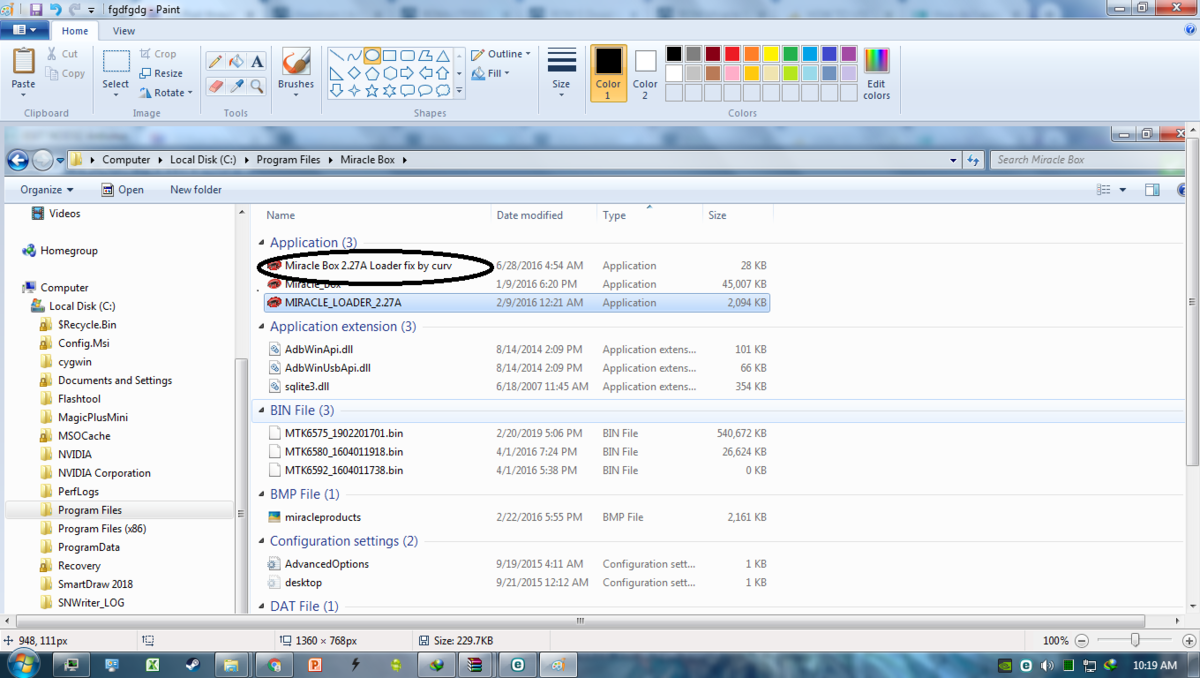The width and height of the screenshot is (1200, 678).
Task: Click MTK6580_1604011918.bin file name in canvas
Action: click(x=344, y=452)
